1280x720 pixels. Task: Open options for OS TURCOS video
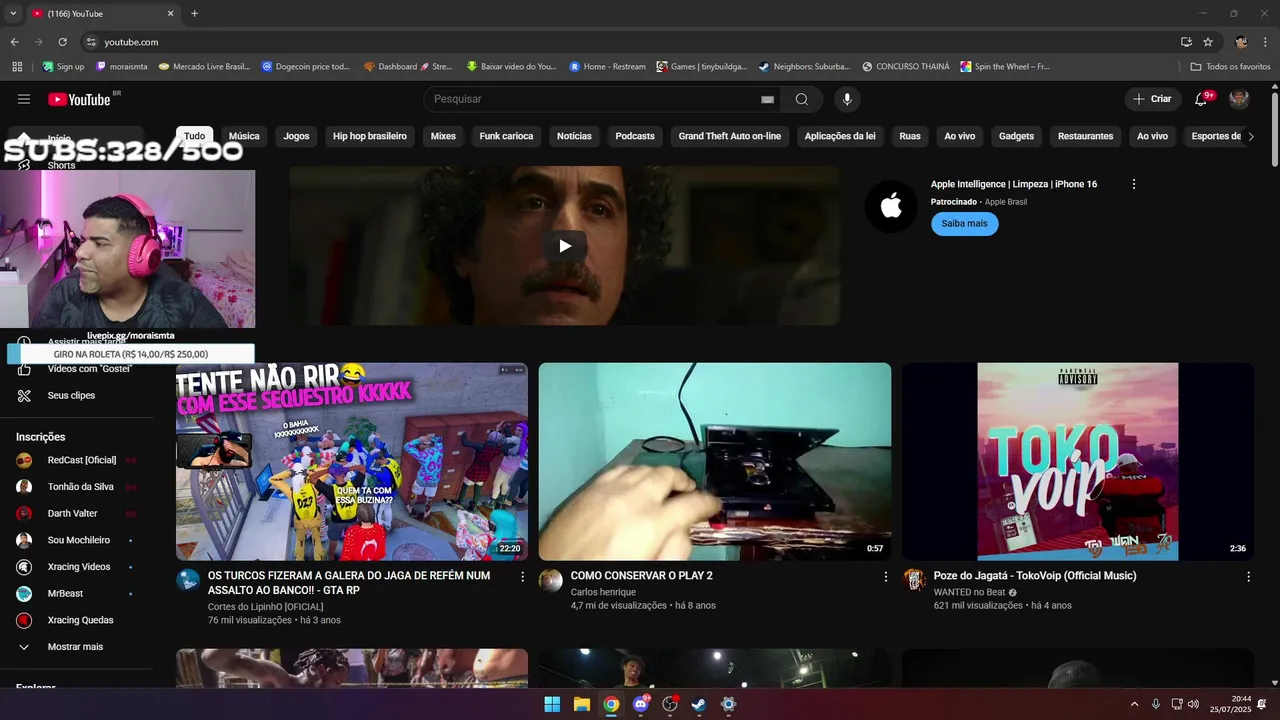click(x=522, y=577)
